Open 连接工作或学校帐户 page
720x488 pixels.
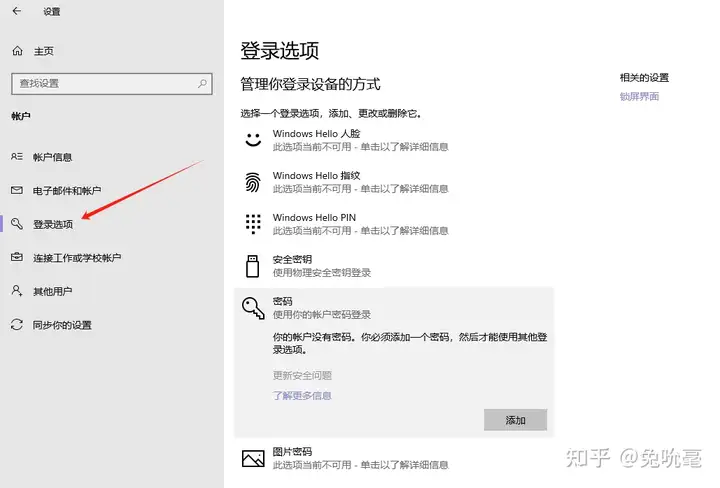pyautogui.click(x=76, y=258)
